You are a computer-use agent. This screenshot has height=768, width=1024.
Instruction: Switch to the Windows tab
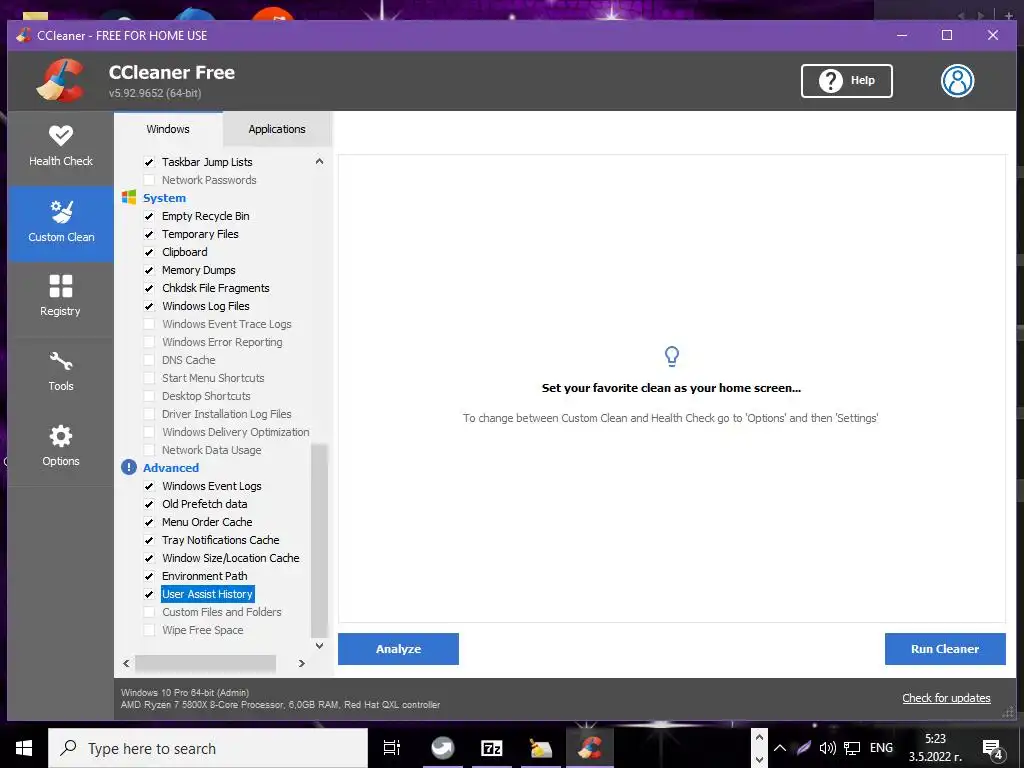click(168, 129)
